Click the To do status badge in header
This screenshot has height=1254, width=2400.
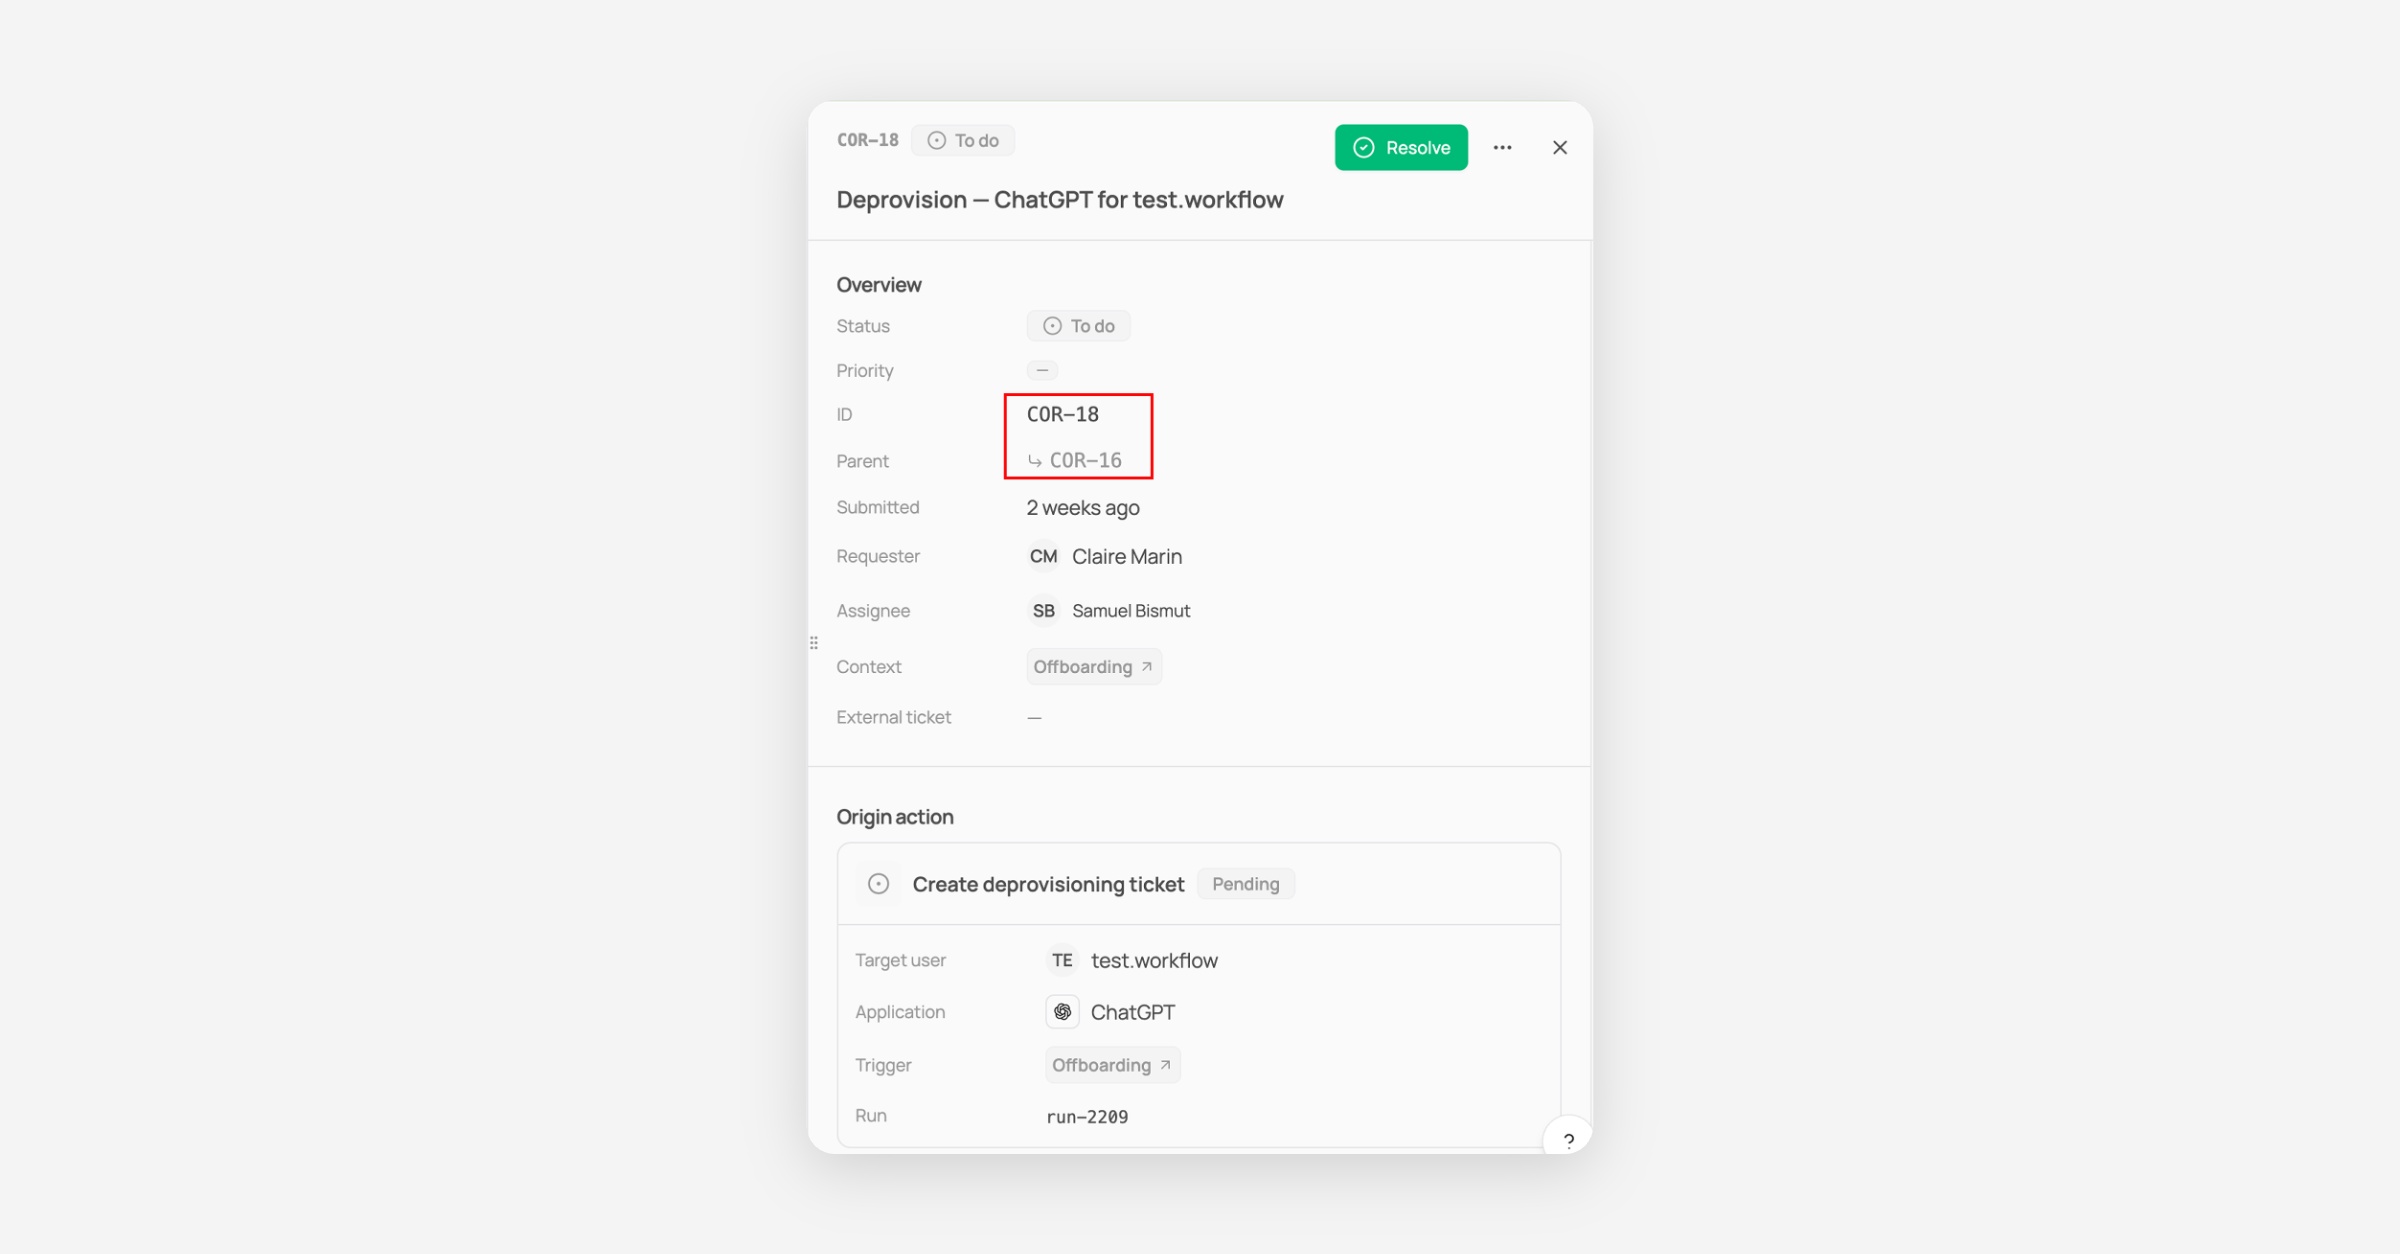click(x=963, y=140)
